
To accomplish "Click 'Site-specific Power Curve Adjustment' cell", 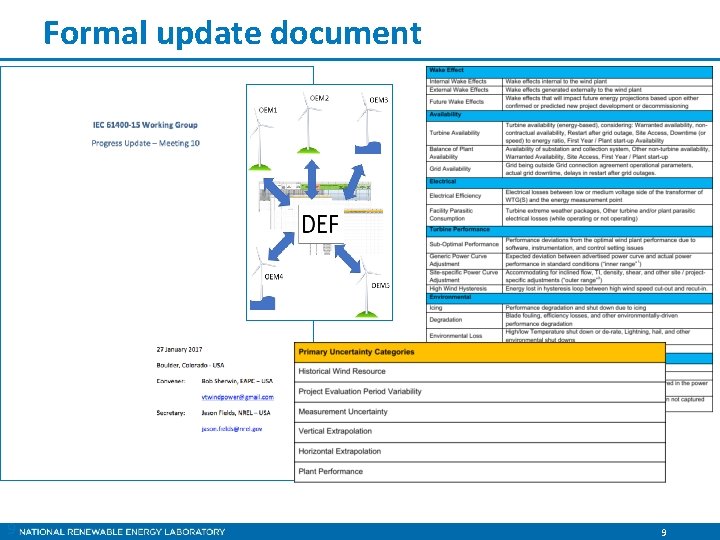I will (464, 276).
